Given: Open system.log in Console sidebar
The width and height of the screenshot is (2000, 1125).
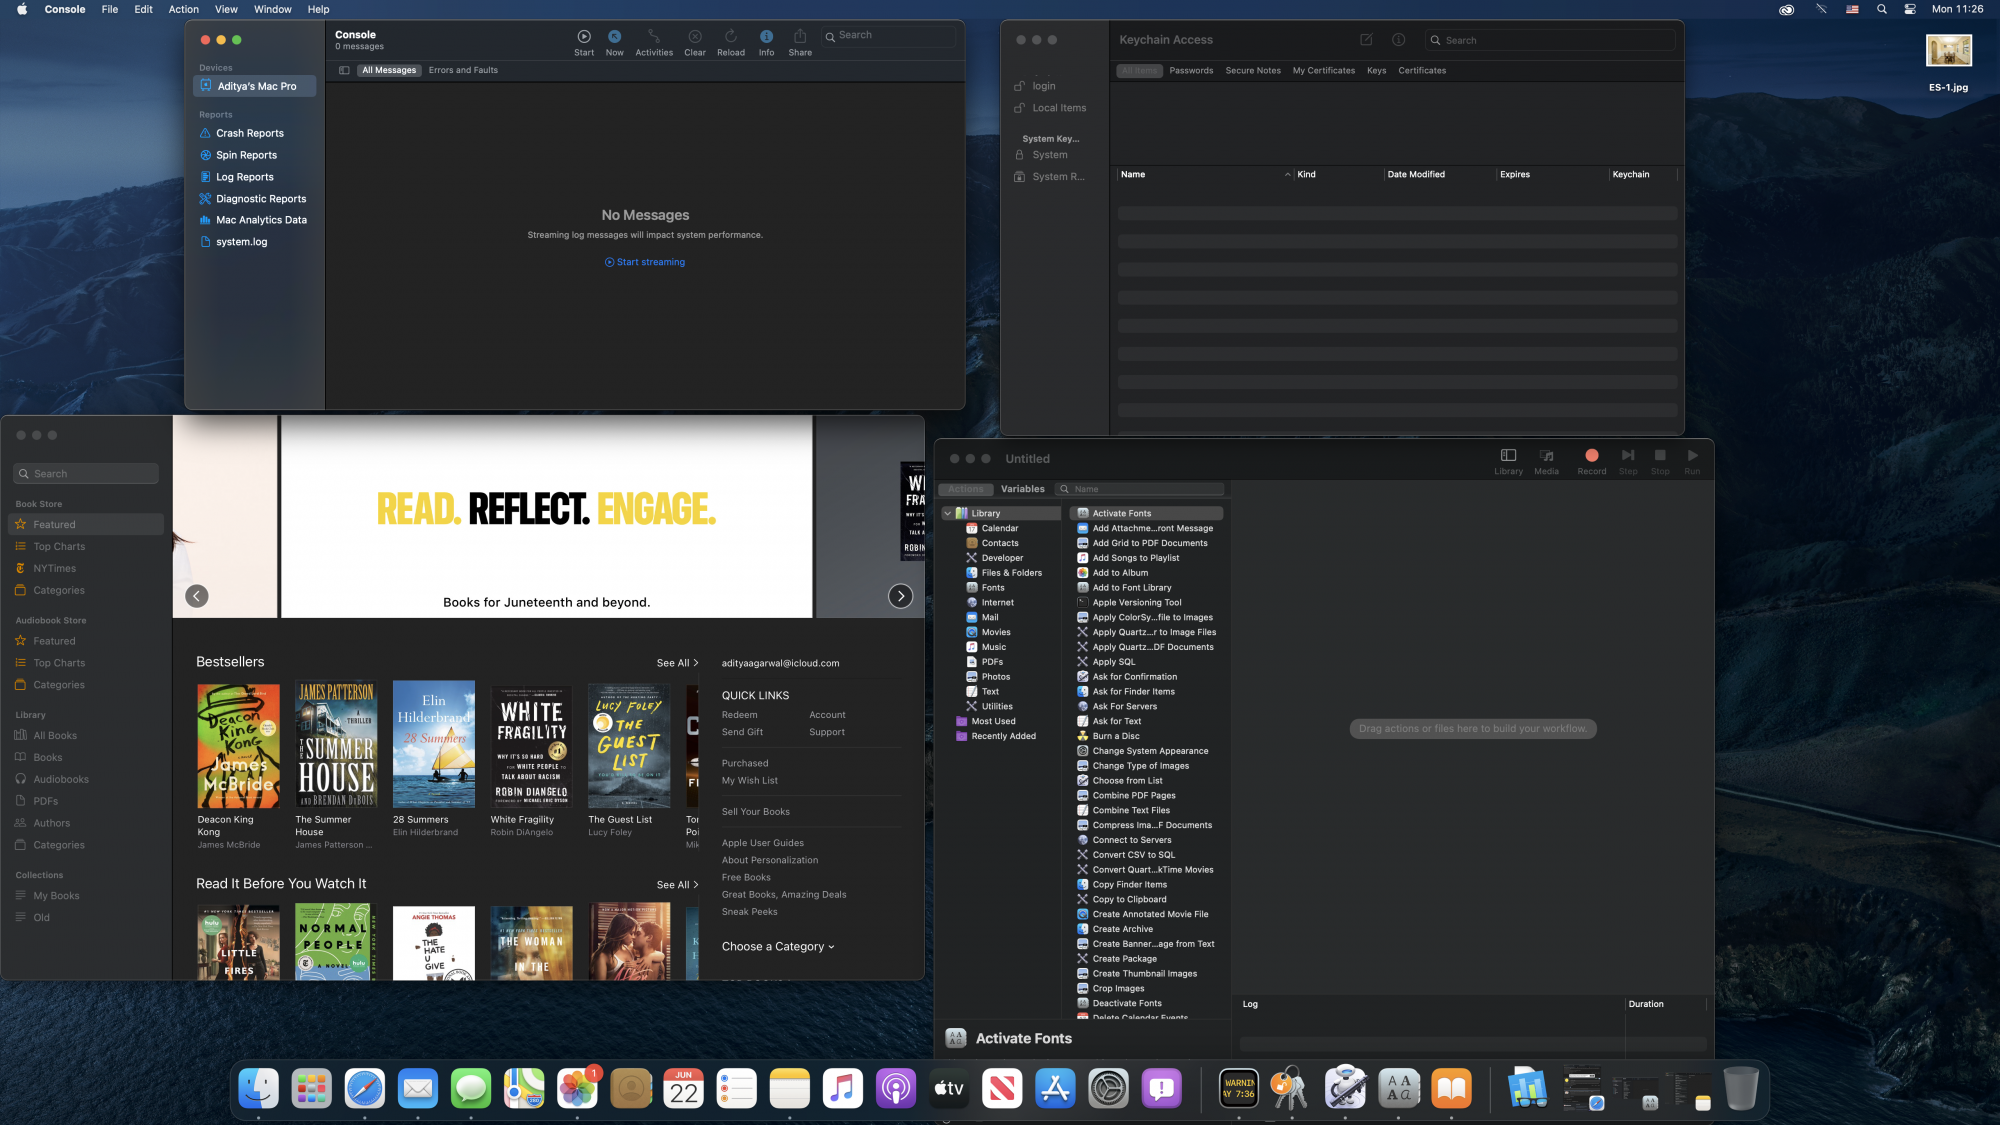Looking at the screenshot, I should pyautogui.click(x=241, y=242).
